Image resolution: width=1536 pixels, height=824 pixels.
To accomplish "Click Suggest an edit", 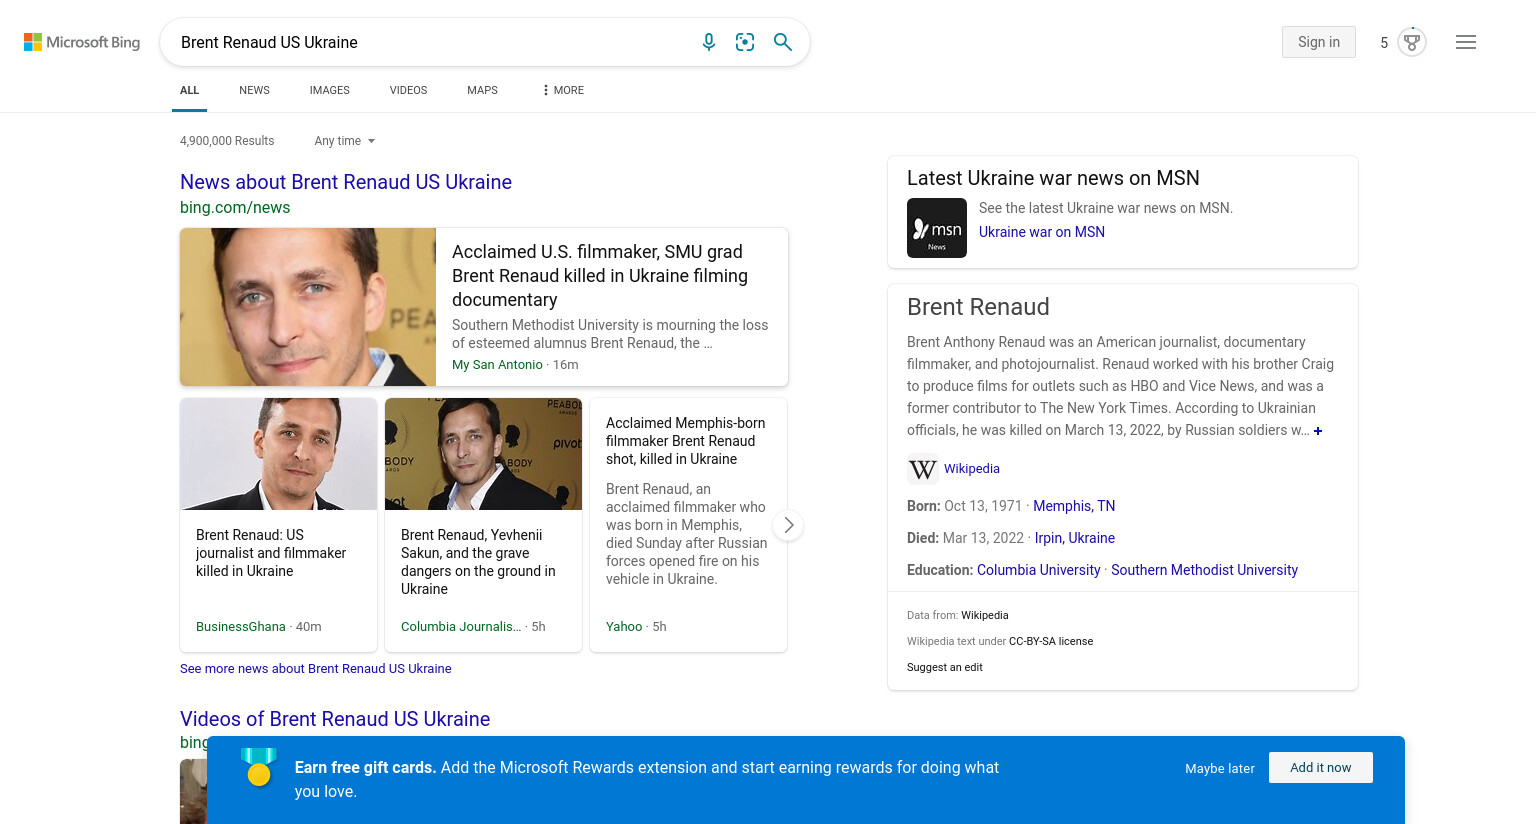I will 945,668.
